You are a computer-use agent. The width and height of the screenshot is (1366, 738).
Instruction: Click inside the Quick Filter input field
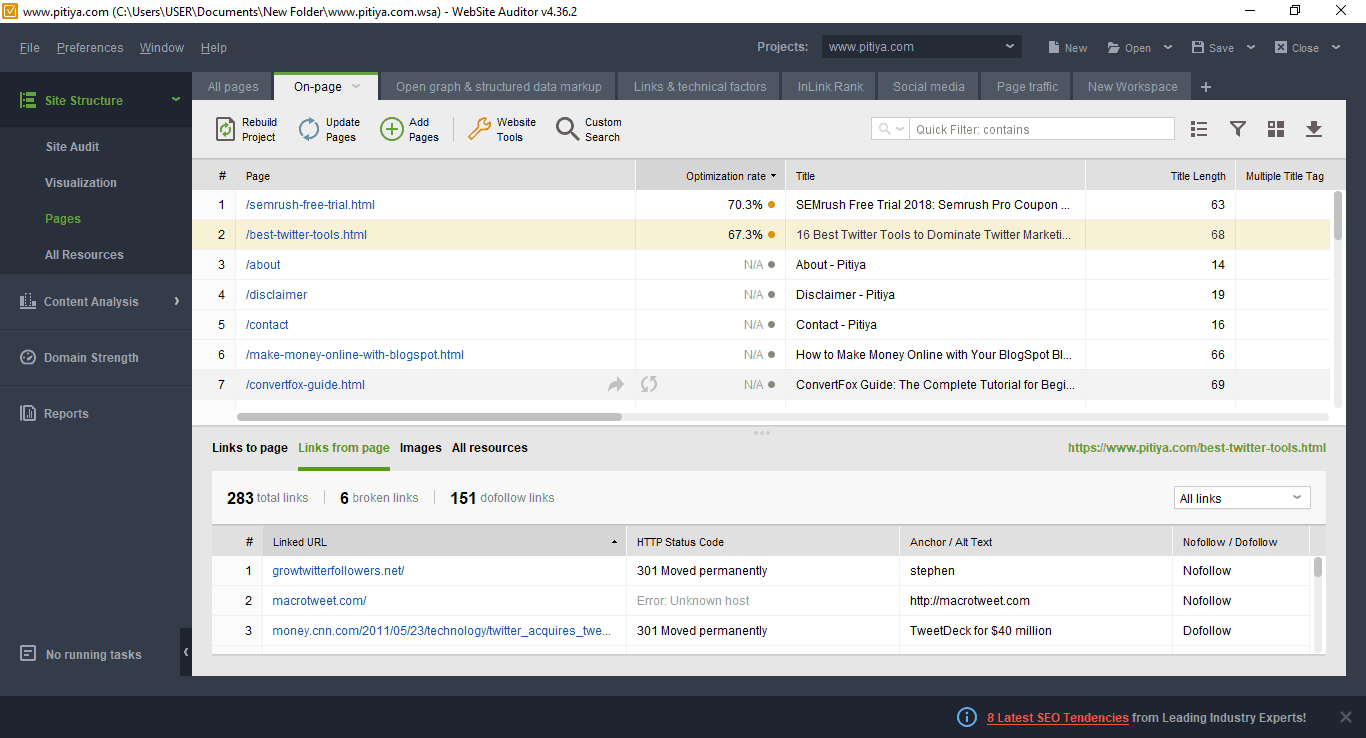(x=1042, y=129)
